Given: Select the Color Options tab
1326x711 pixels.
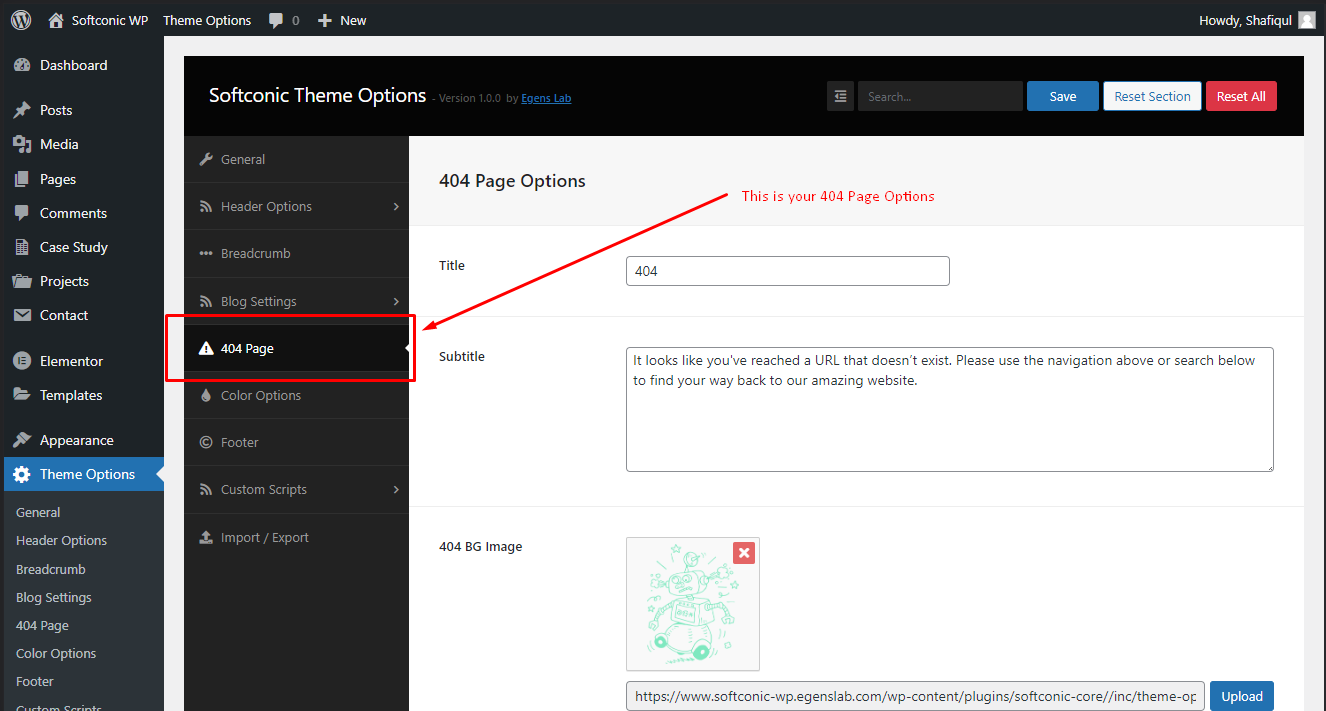Looking at the screenshot, I should click(296, 395).
